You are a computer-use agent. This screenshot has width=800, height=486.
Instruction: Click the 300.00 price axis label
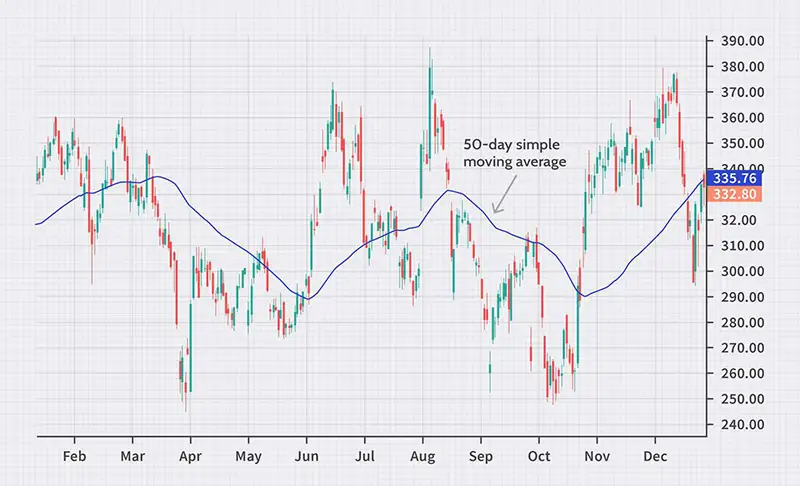742,271
